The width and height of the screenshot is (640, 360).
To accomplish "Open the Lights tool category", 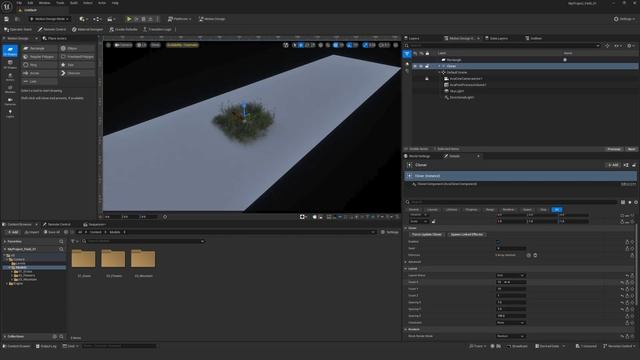I will click(x=10, y=113).
